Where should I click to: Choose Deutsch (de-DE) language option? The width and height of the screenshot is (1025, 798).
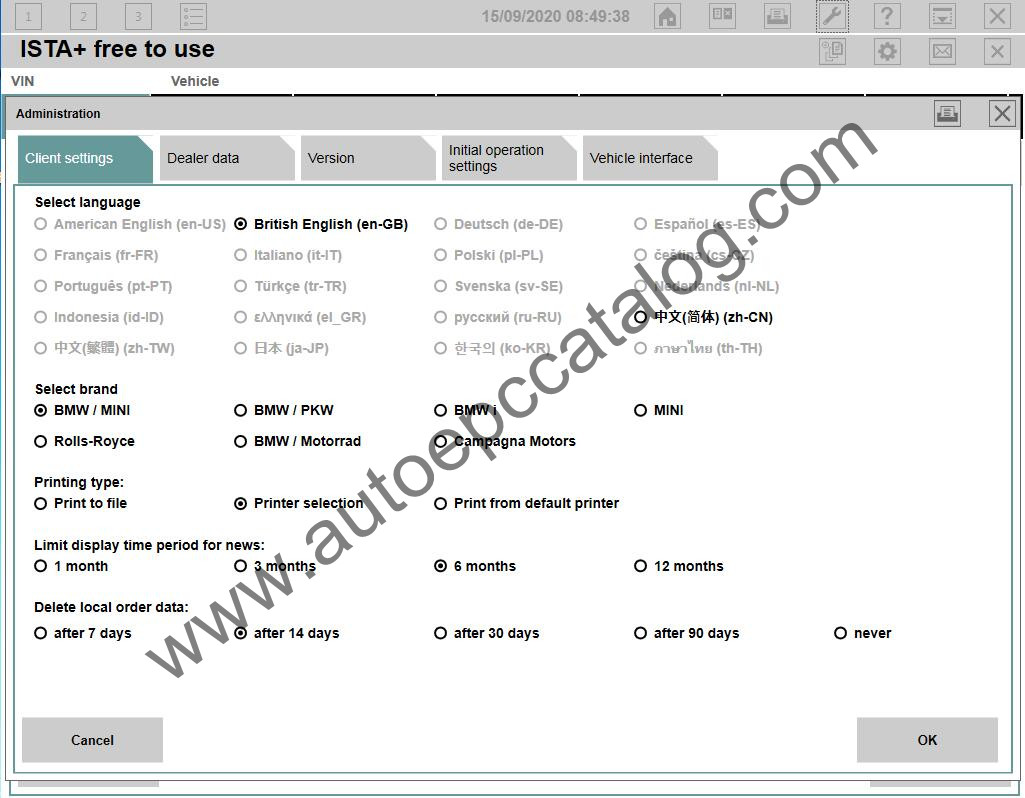coord(499,224)
